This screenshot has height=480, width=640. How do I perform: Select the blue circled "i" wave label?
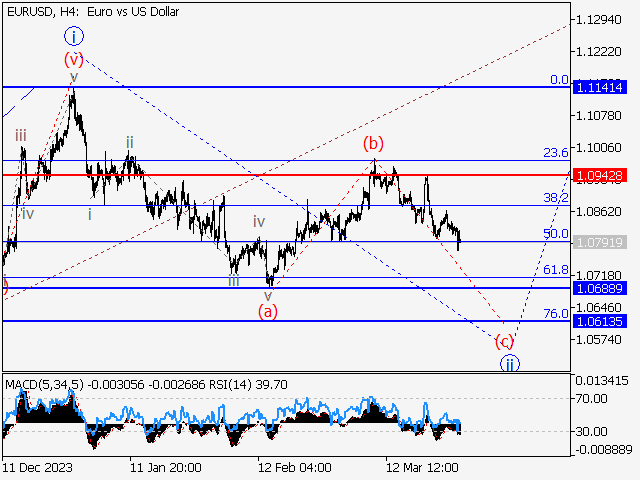(74, 37)
